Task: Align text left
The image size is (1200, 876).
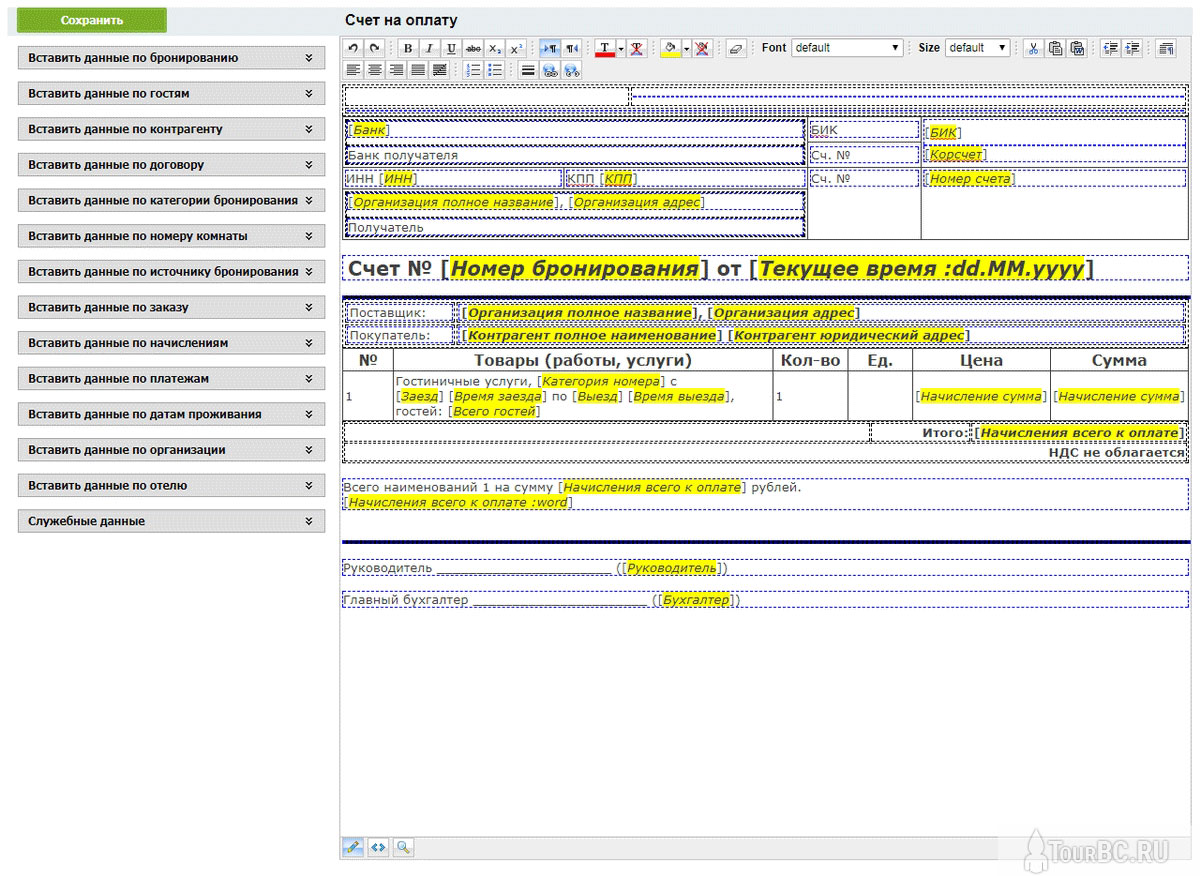Action: point(353,70)
